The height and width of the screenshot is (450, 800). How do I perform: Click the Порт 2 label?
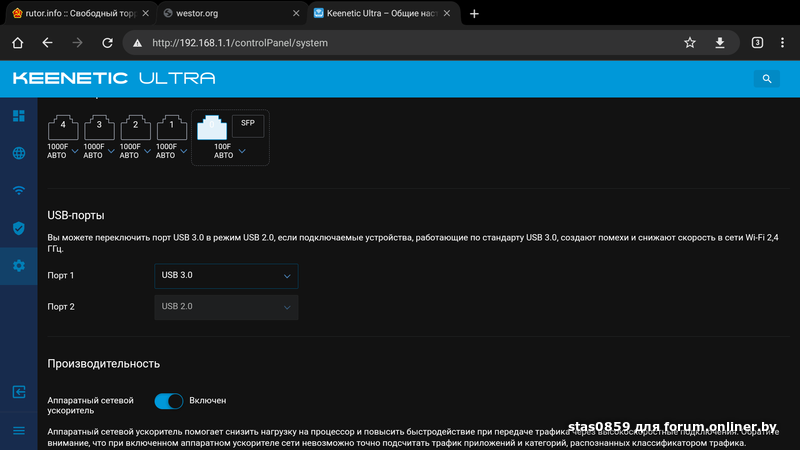tap(61, 307)
